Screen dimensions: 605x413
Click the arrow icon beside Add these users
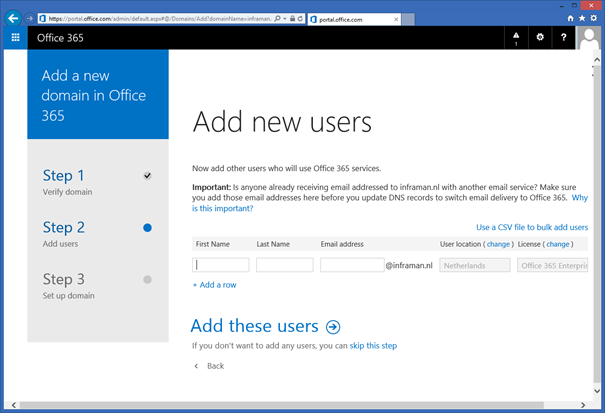(x=333, y=326)
